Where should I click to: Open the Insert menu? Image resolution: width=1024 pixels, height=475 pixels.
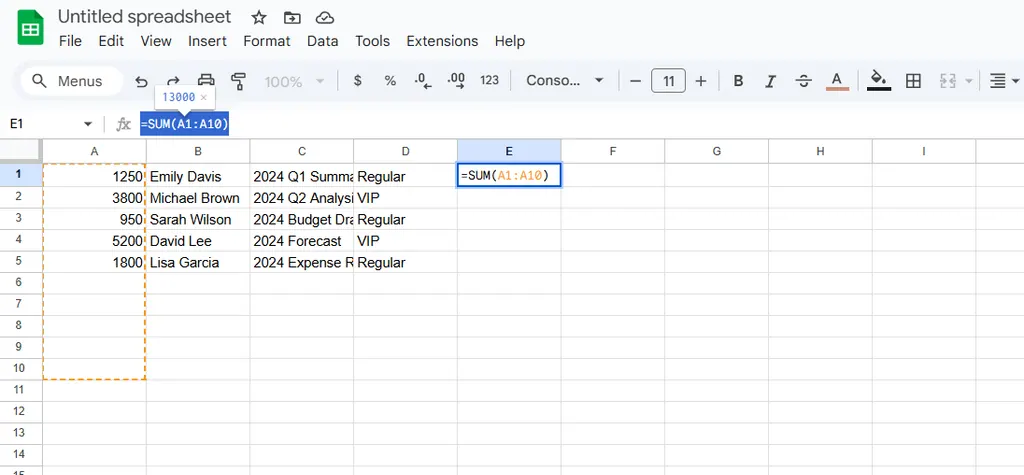click(207, 41)
